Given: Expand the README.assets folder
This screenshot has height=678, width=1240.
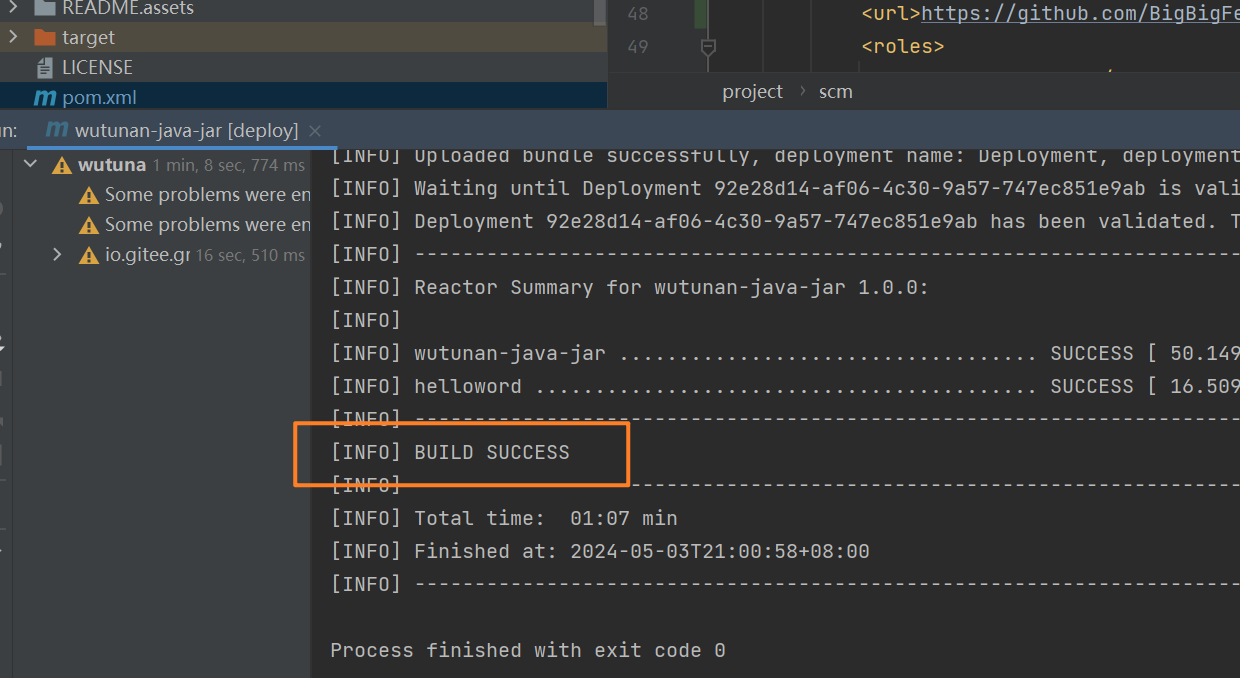Looking at the screenshot, I should pyautogui.click(x=13, y=9).
